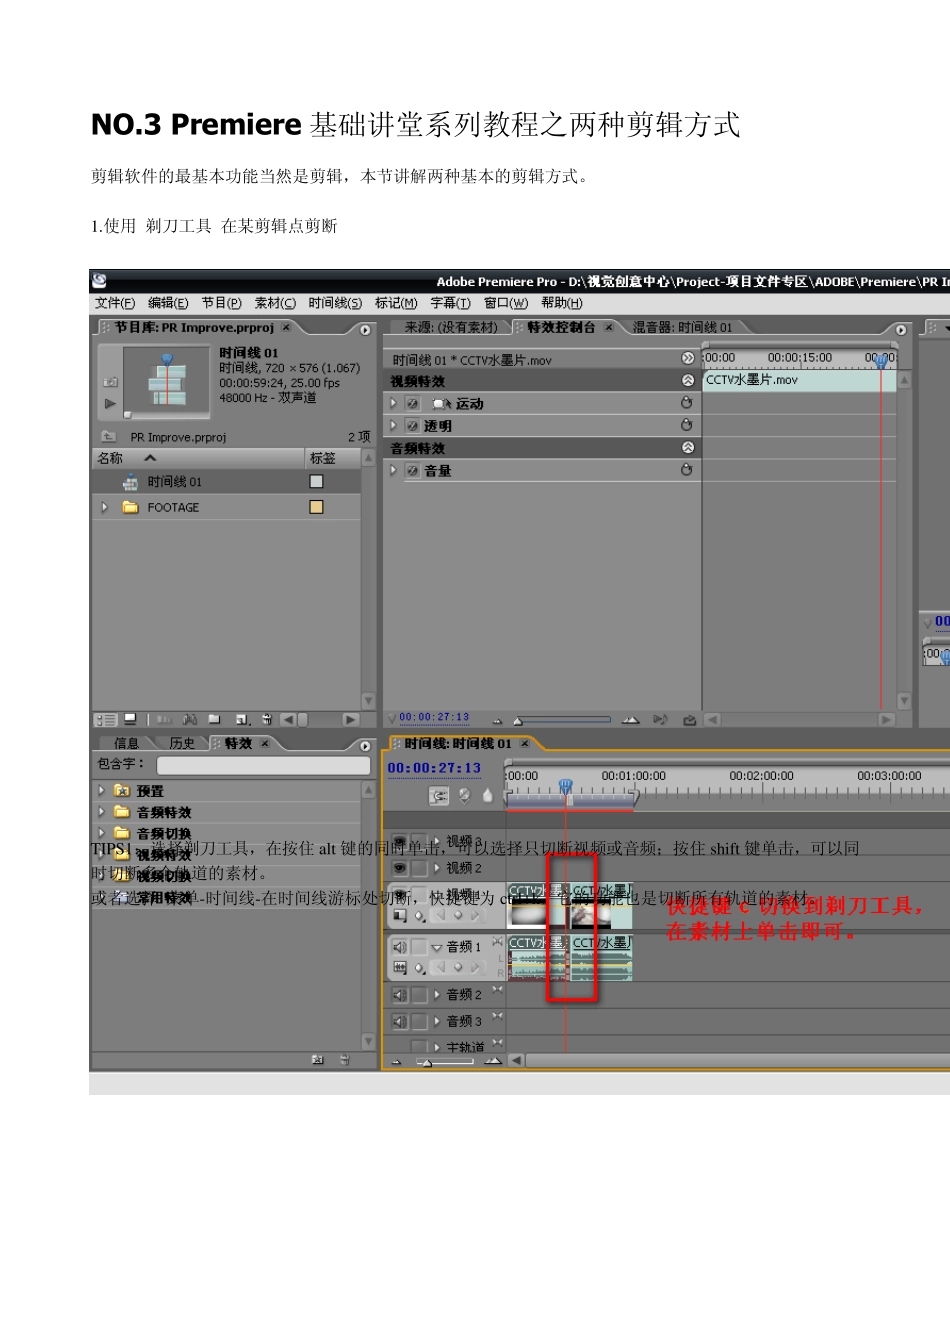950x1344 pixels.
Task: Click delete icon at effects panel bottom
Action: [344, 1059]
